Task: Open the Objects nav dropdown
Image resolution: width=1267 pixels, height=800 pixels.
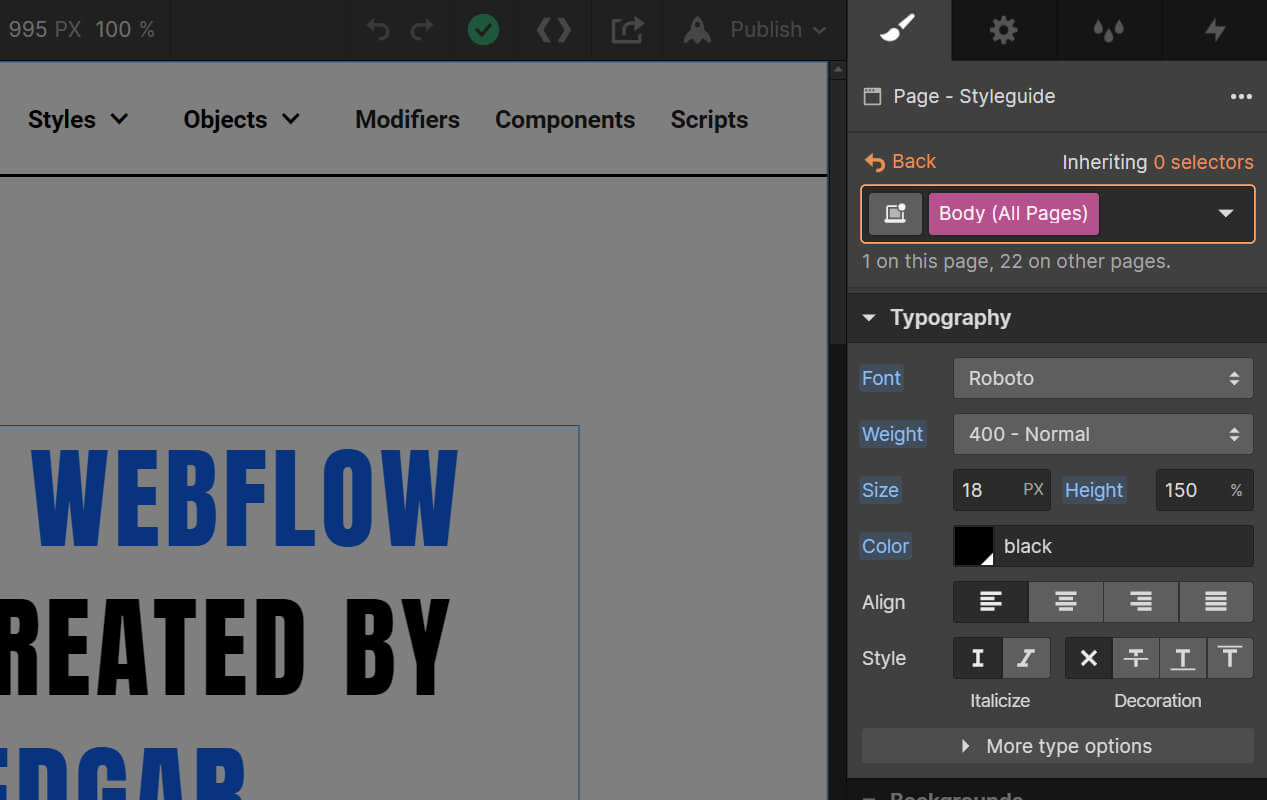Action: (x=241, y=119)
